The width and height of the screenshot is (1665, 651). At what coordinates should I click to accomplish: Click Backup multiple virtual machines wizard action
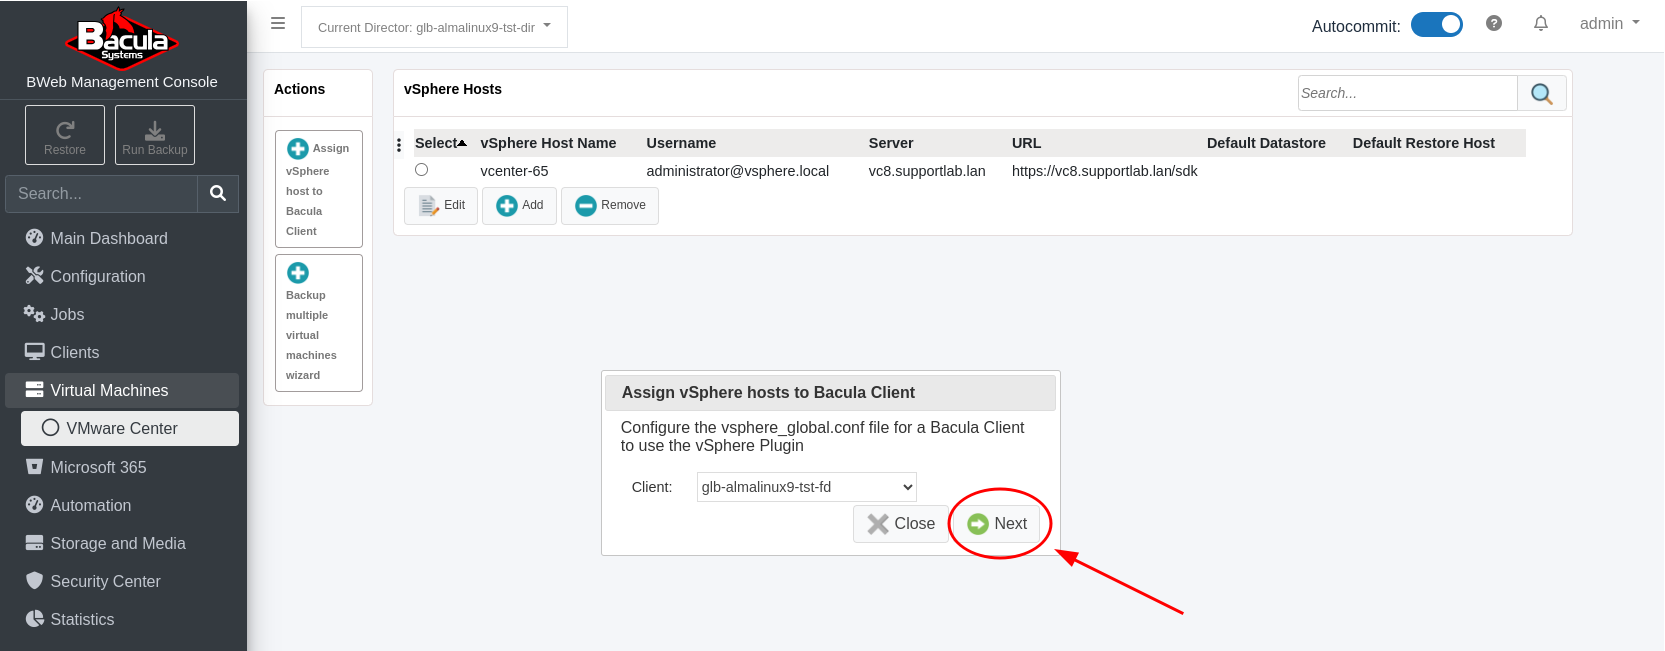pyautogui.click(x=319, y=323)
